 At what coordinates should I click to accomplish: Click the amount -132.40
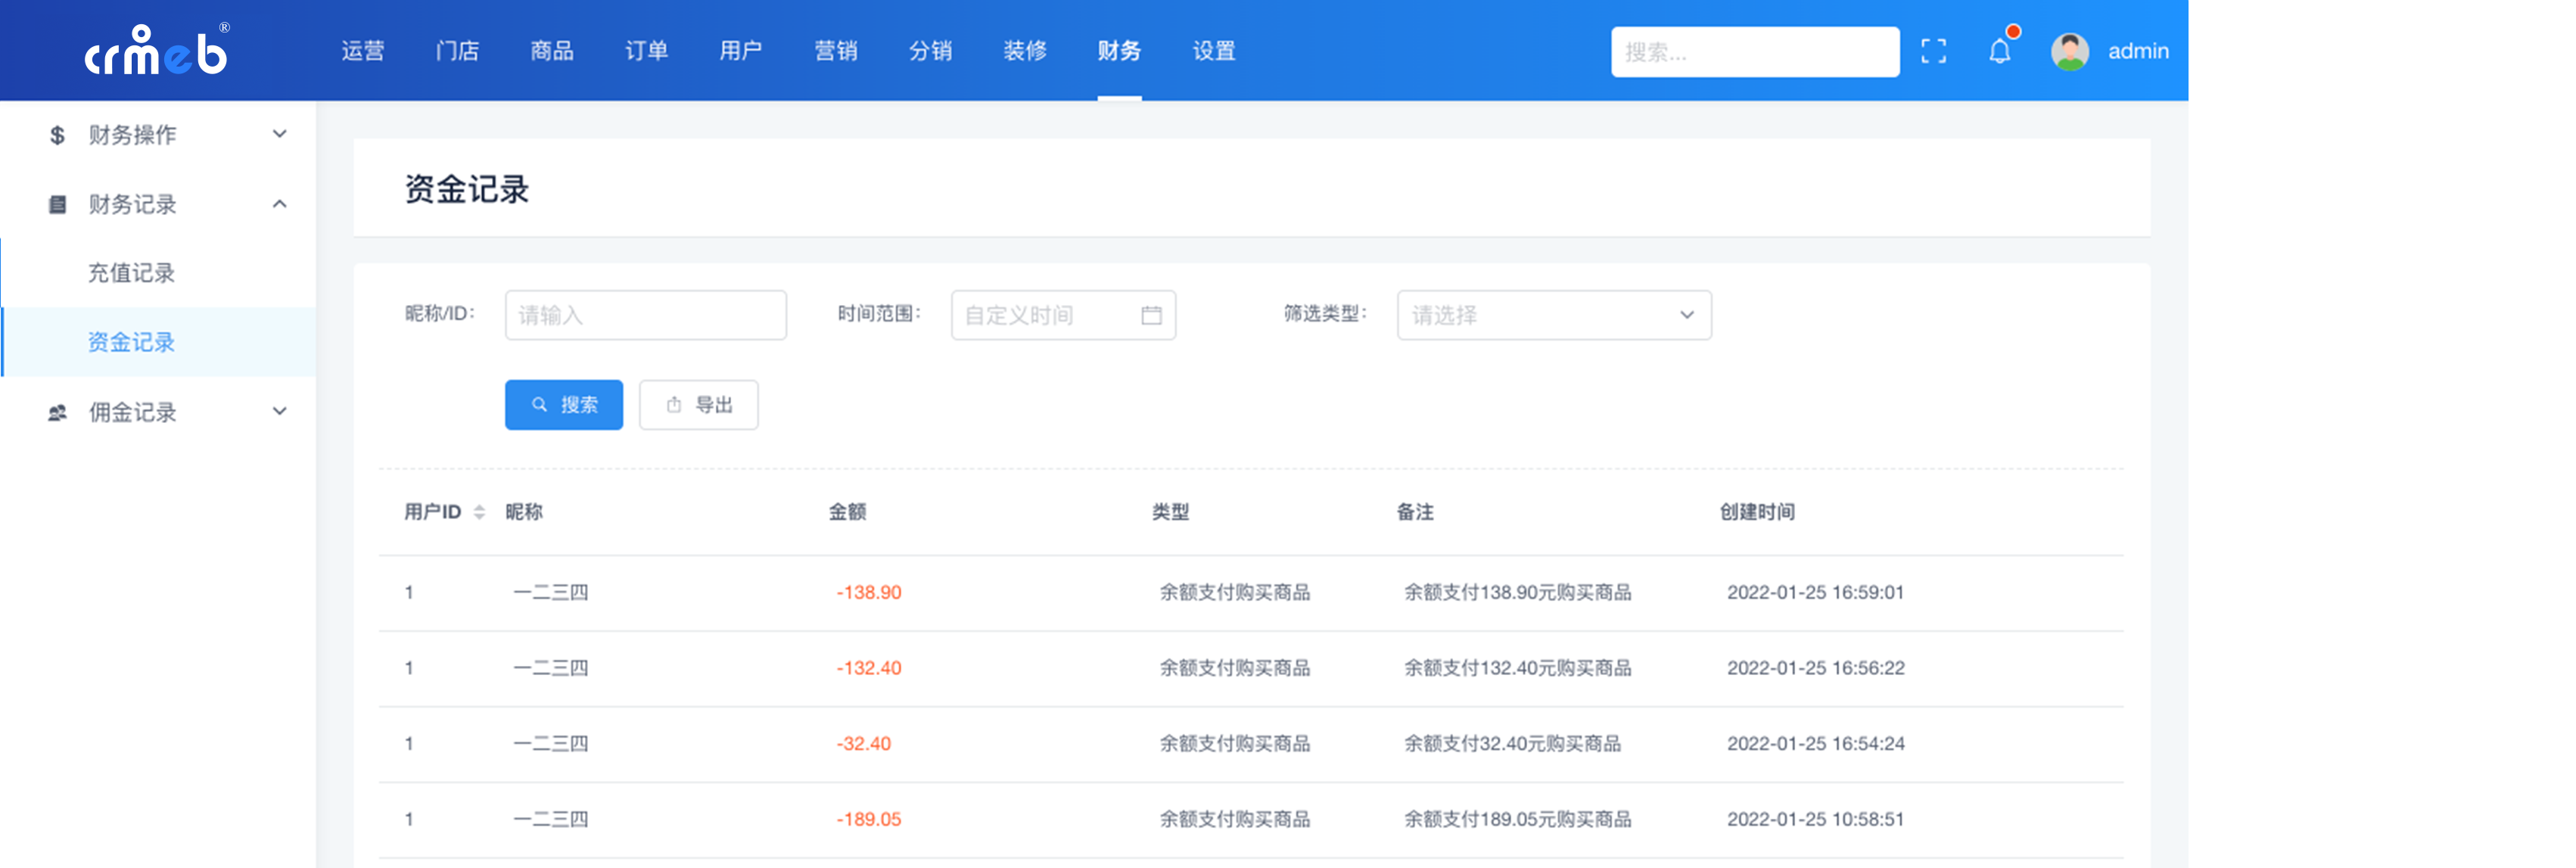[x=869, y=668]
